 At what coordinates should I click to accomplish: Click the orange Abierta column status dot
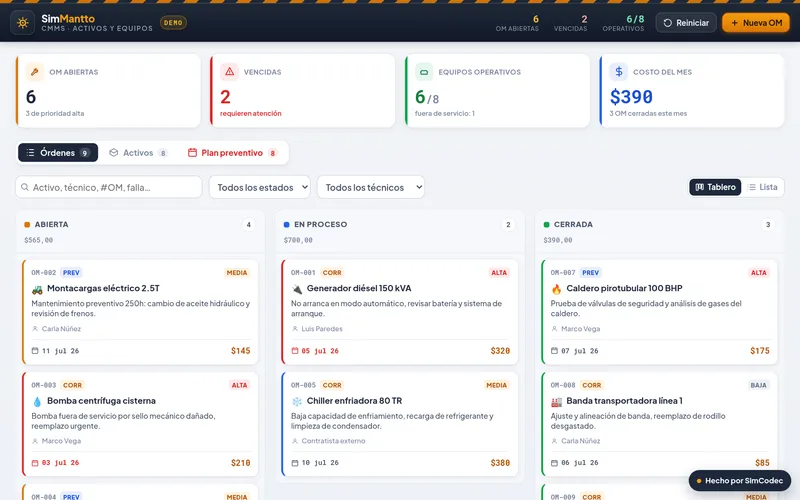pyautogui.click(x=27, y=224)
